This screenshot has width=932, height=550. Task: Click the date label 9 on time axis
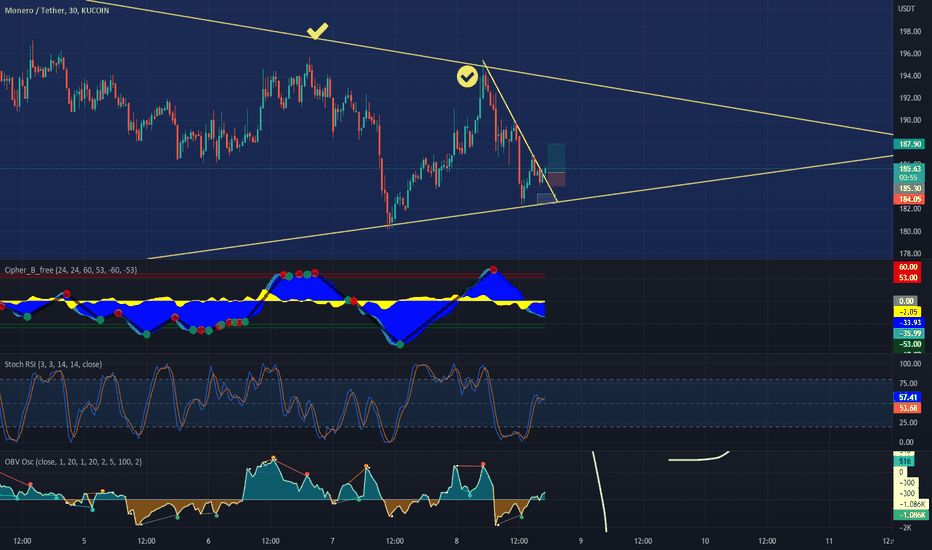581,541
